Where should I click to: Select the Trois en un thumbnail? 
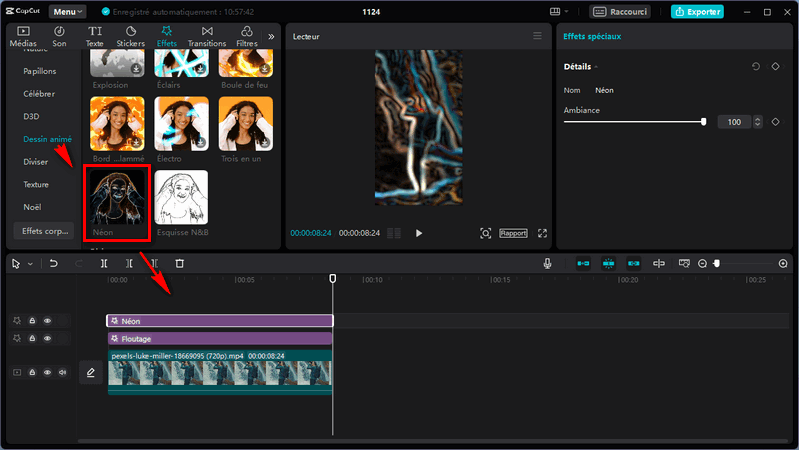[x=246, y=124]
